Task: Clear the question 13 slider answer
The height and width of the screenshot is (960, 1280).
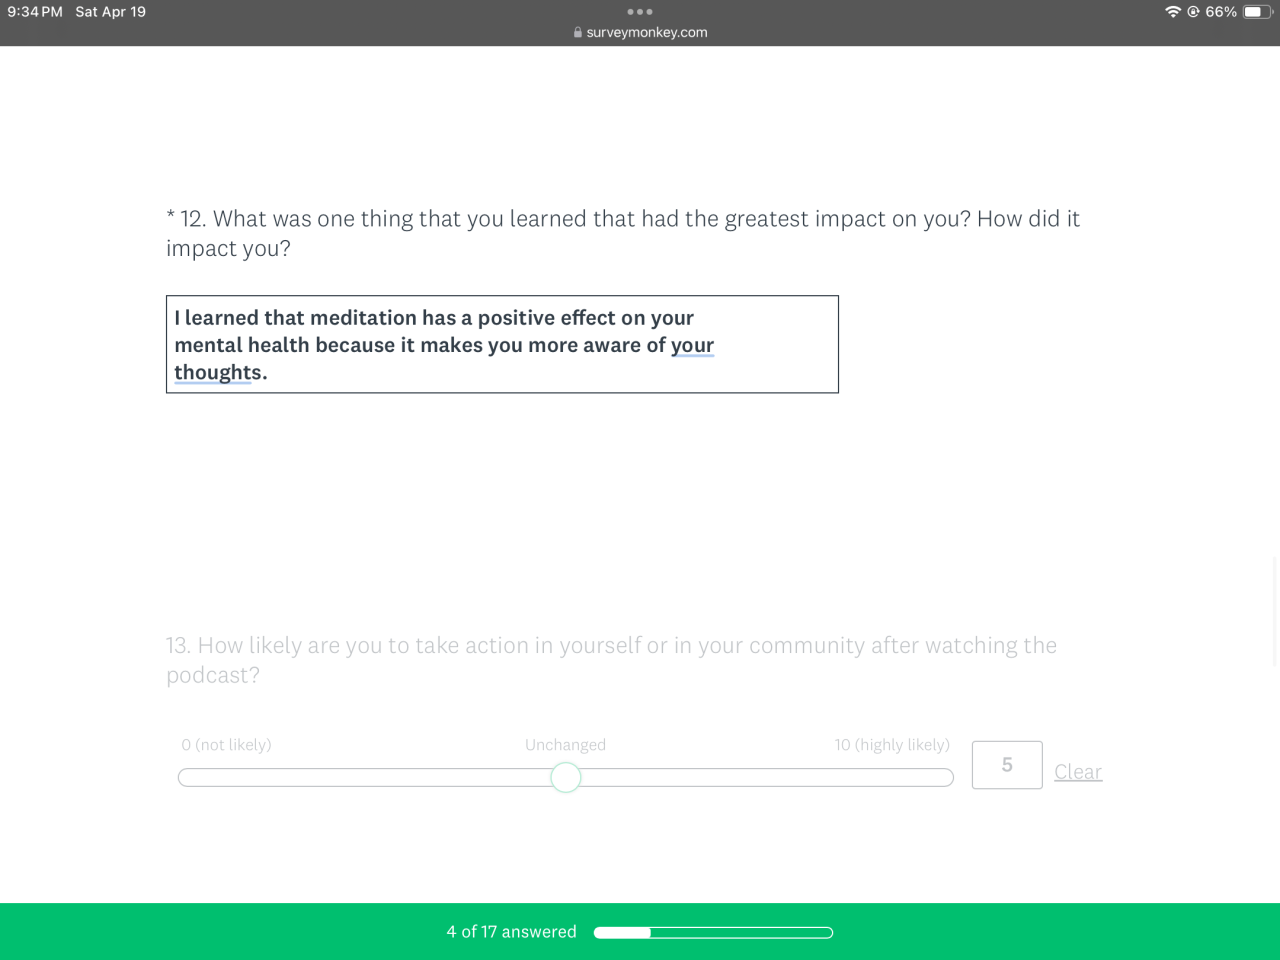Action: [1078, 772]
